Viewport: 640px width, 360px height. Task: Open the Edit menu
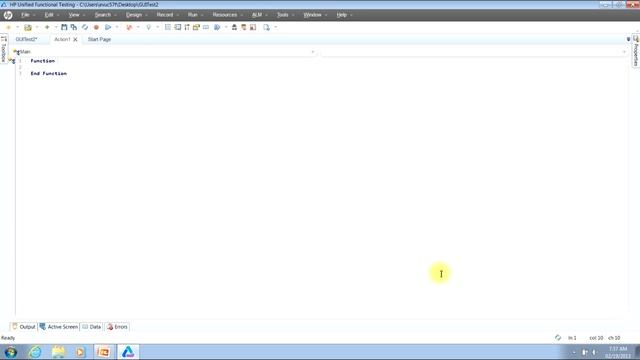tap(49, 15)
